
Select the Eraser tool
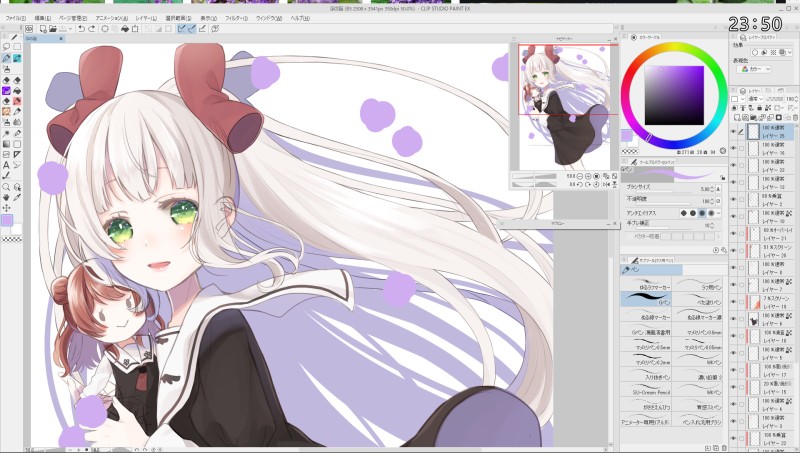(7, 80)
